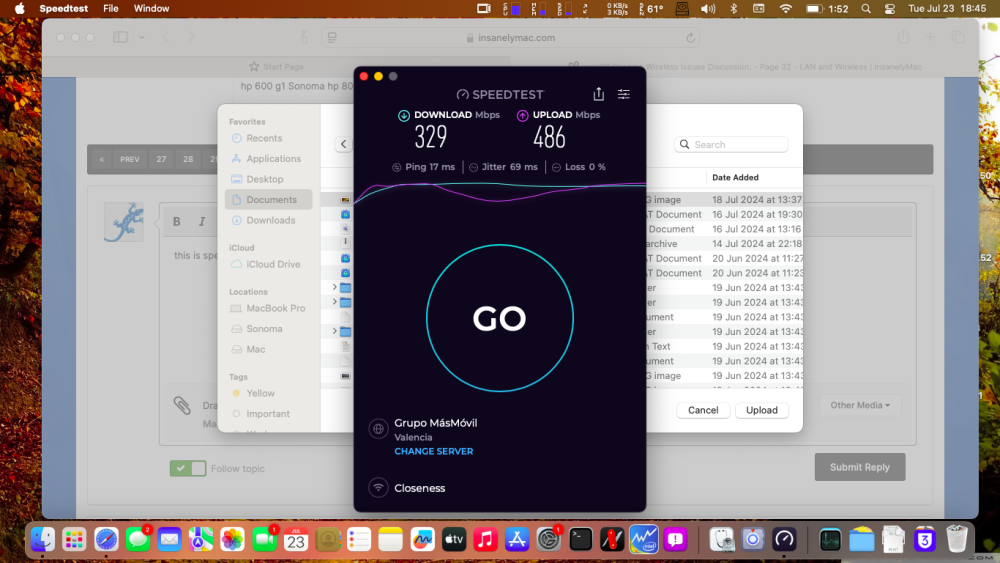This screenshot has width=1000, height=563.
Task: Click Upload in the file dialog
Action: tap(761, 410)
